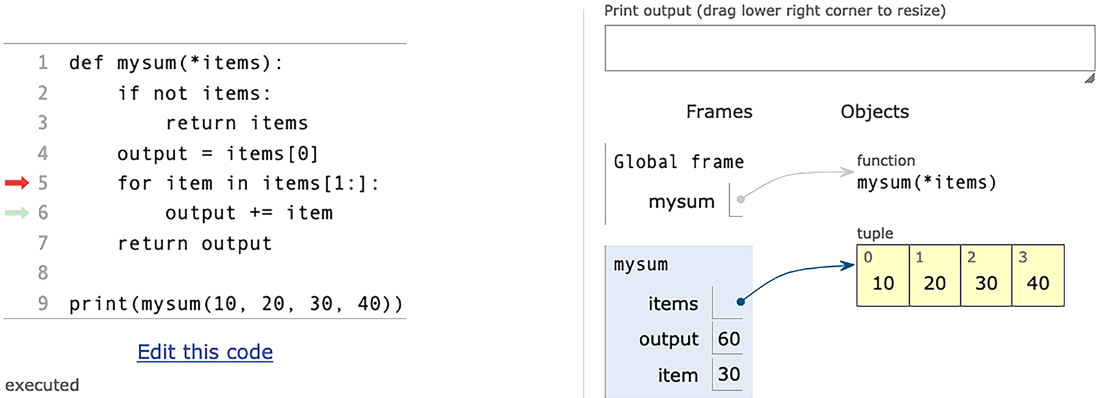The image size is (1100, 398).
Task: Click tuple cell index 2 with value 30
Action: pyautogui.click(x=986, y=276)
